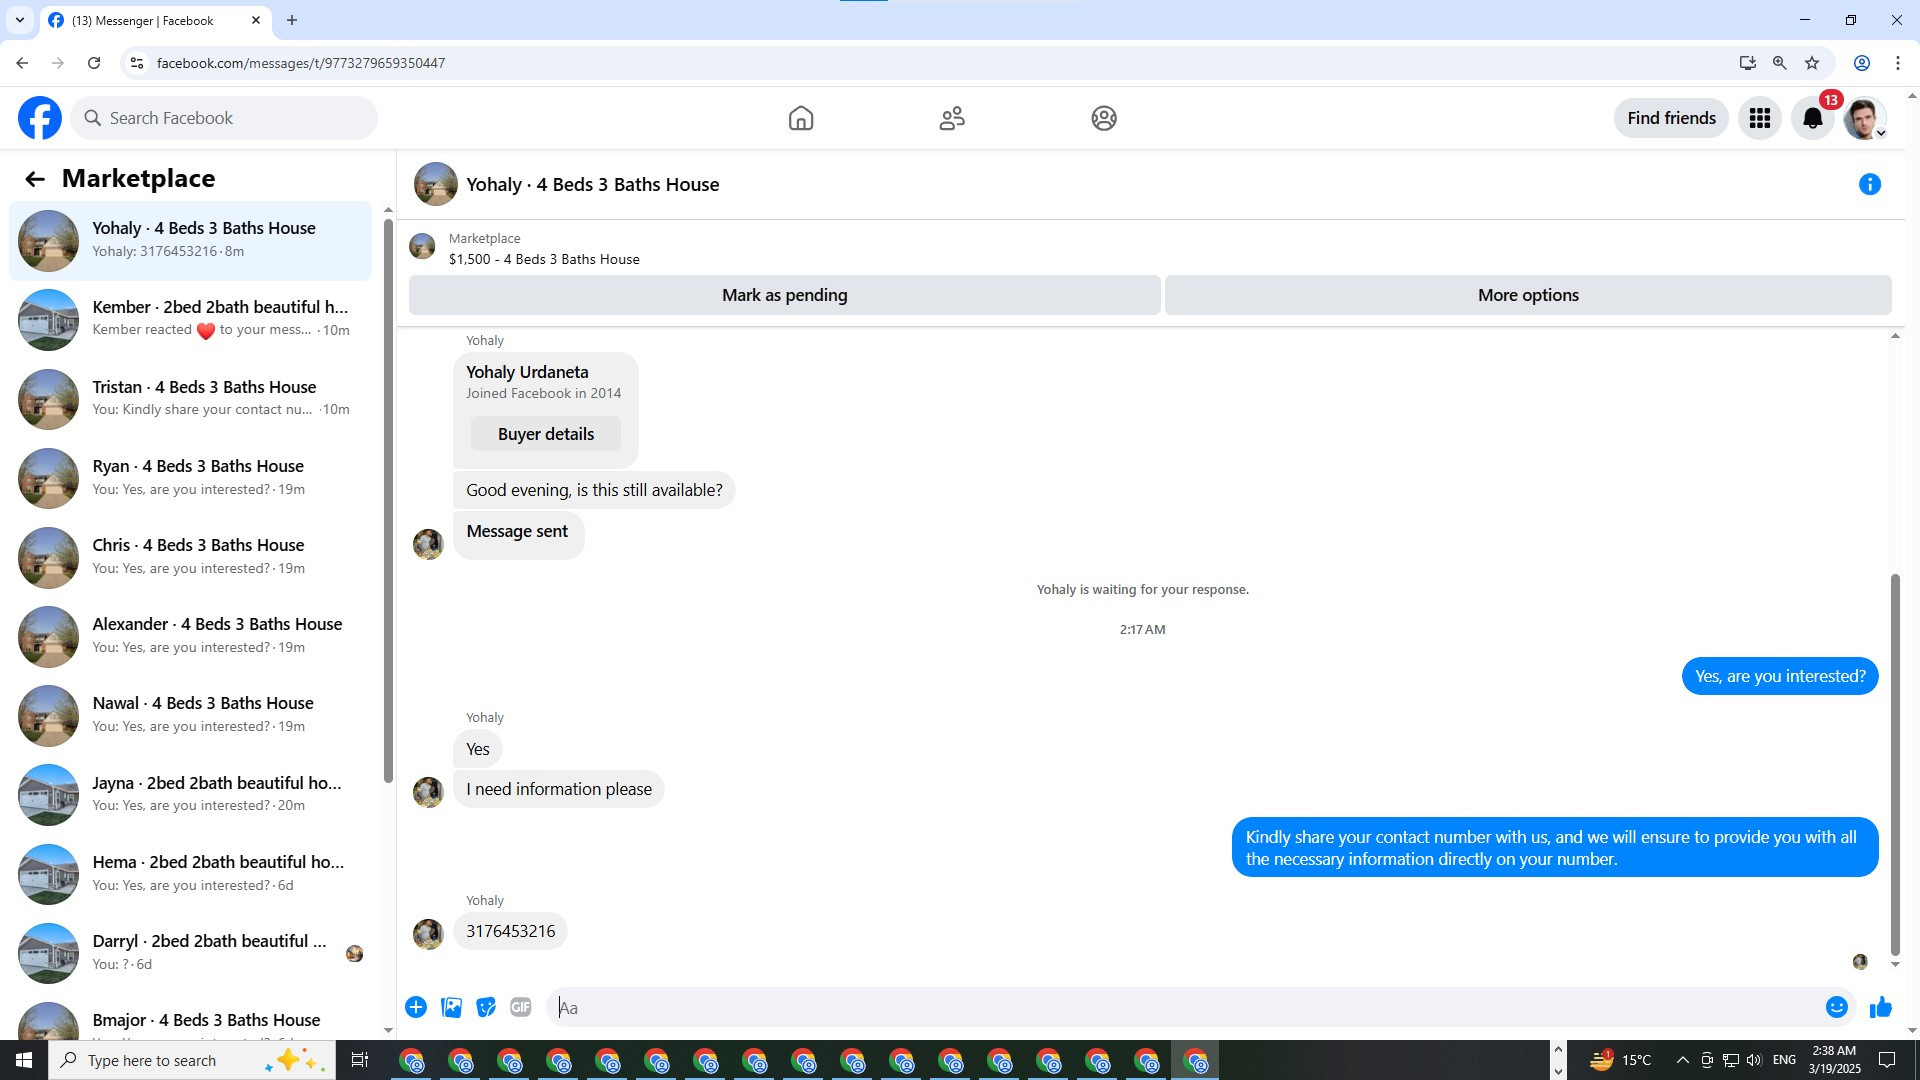Click the 'I need information please' message
This screenshot has height=1080, width=1920.
(558, 789)
